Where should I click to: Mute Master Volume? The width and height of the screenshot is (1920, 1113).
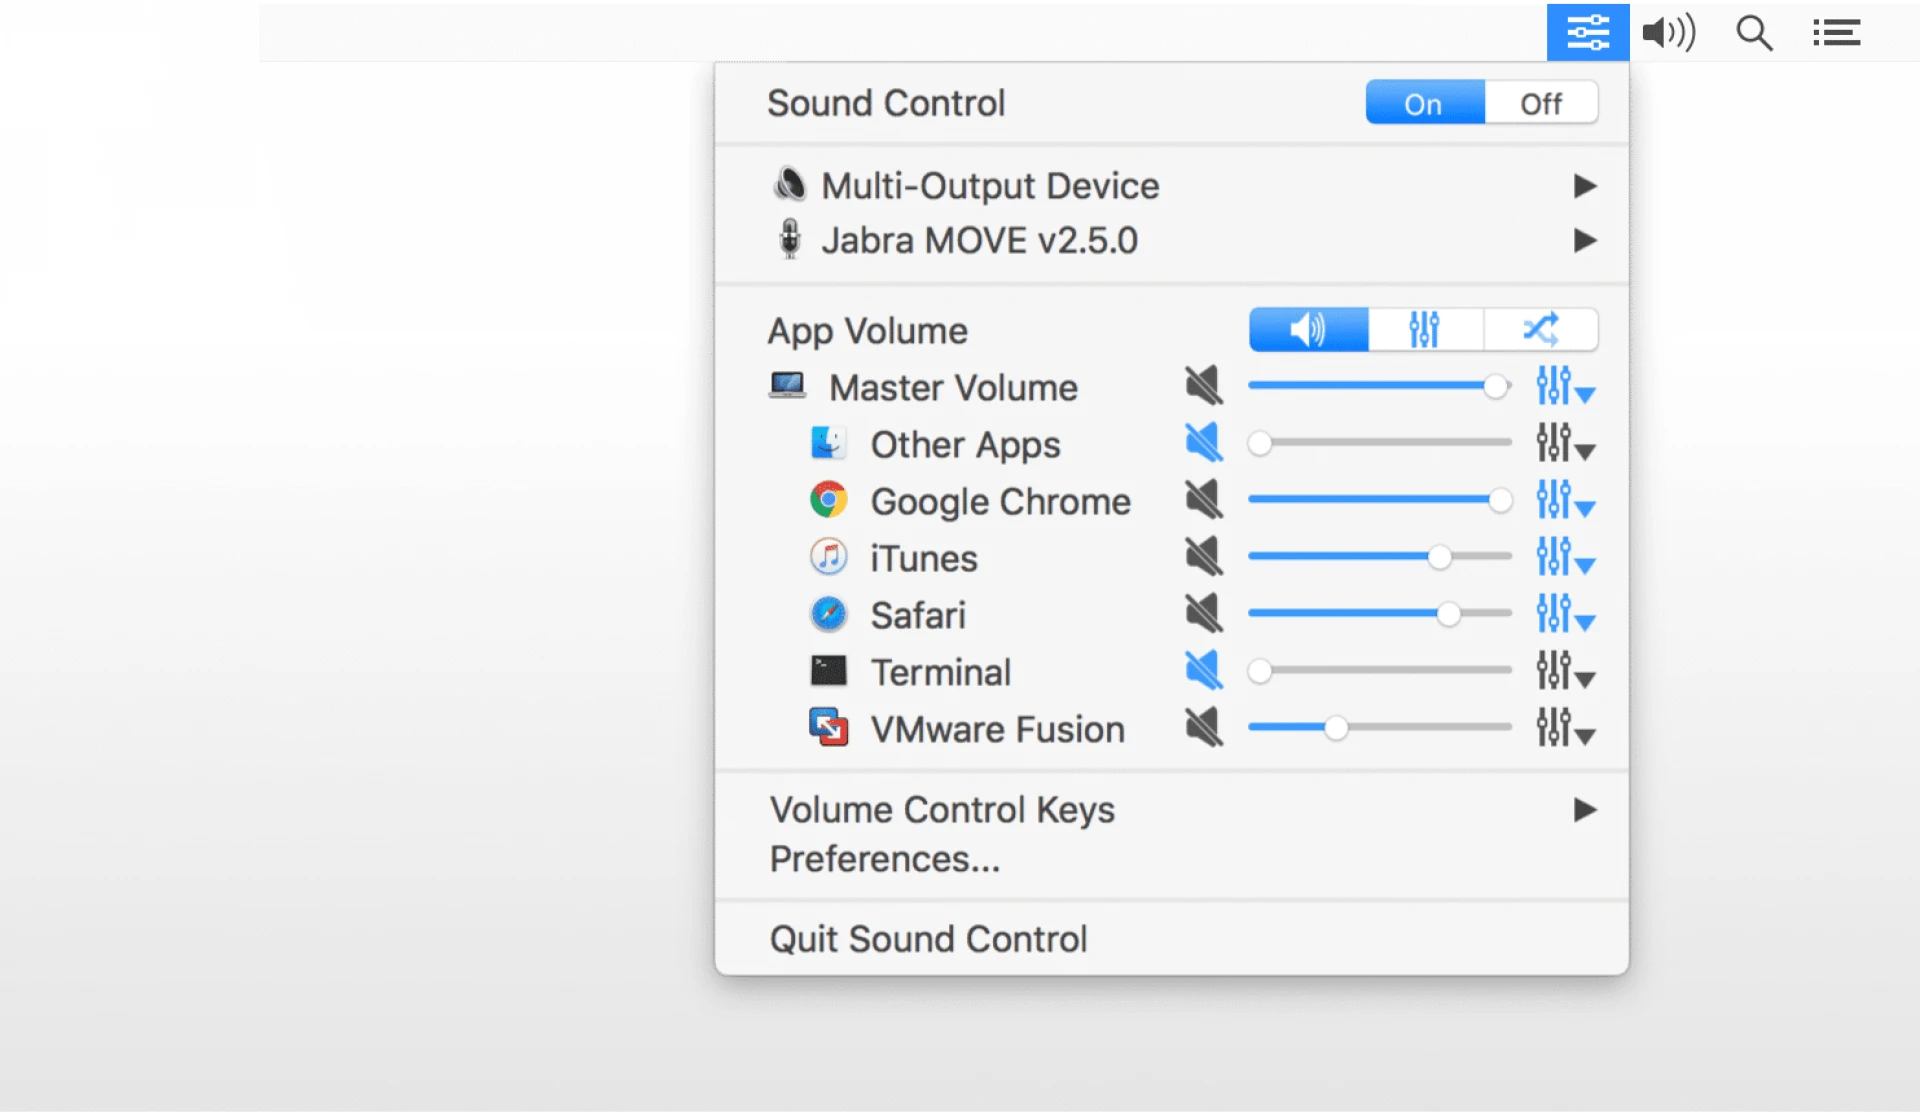click(x=1204, y=386)
